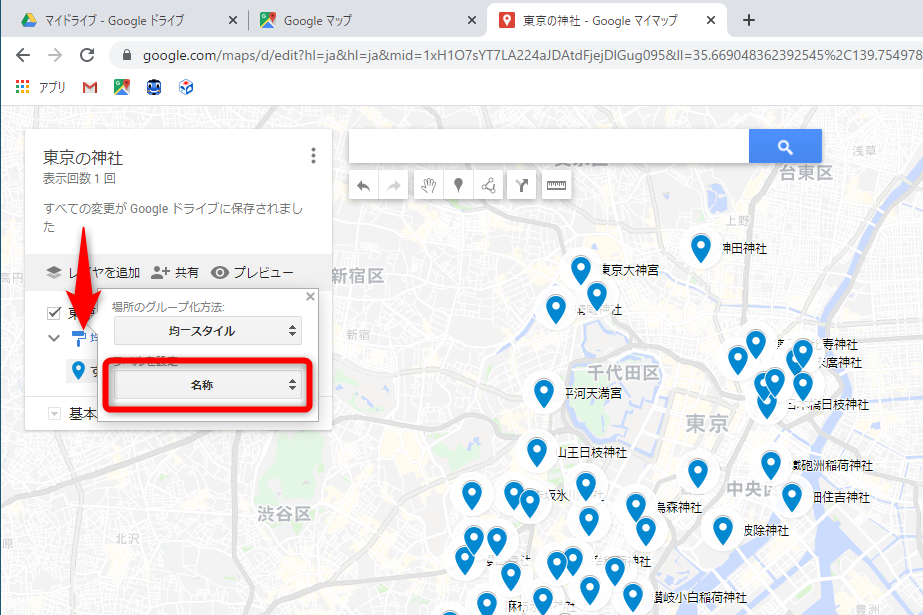Select the Add directions tool

point(522,185)
